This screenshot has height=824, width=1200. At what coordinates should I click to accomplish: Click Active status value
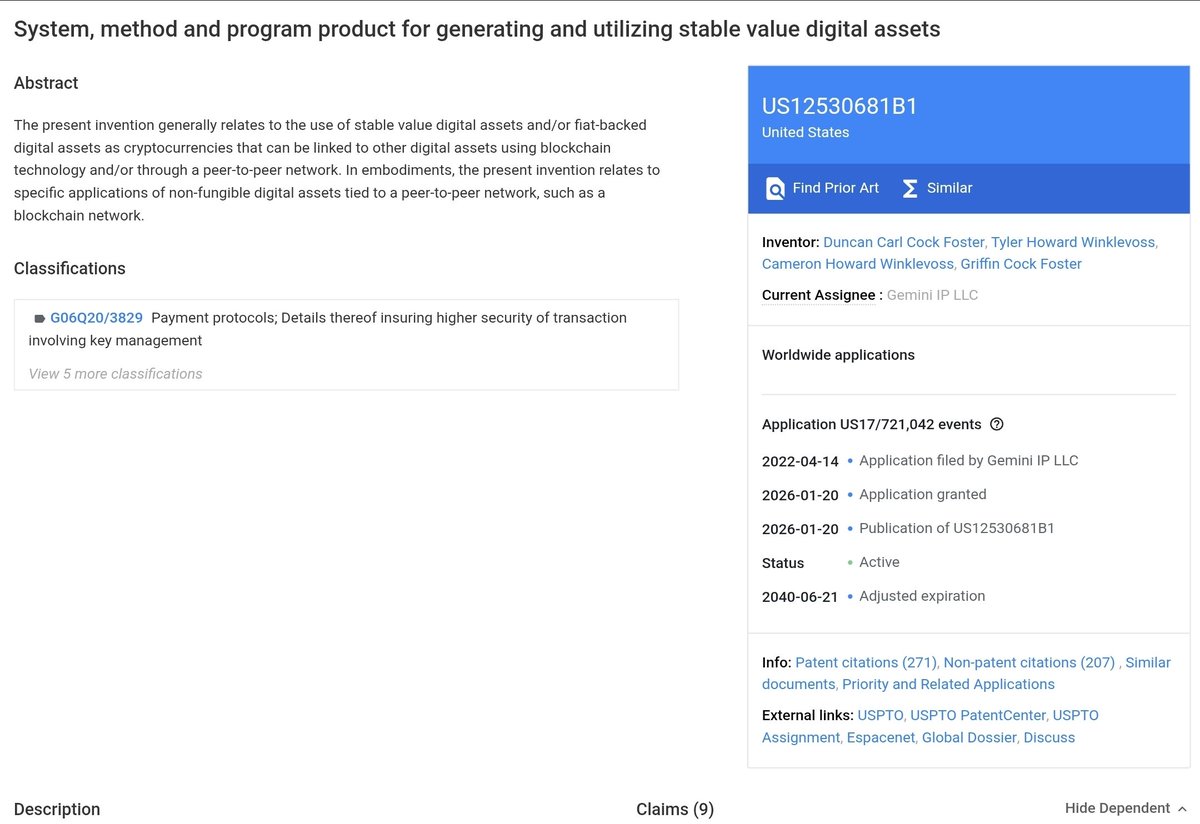(879, 562)
